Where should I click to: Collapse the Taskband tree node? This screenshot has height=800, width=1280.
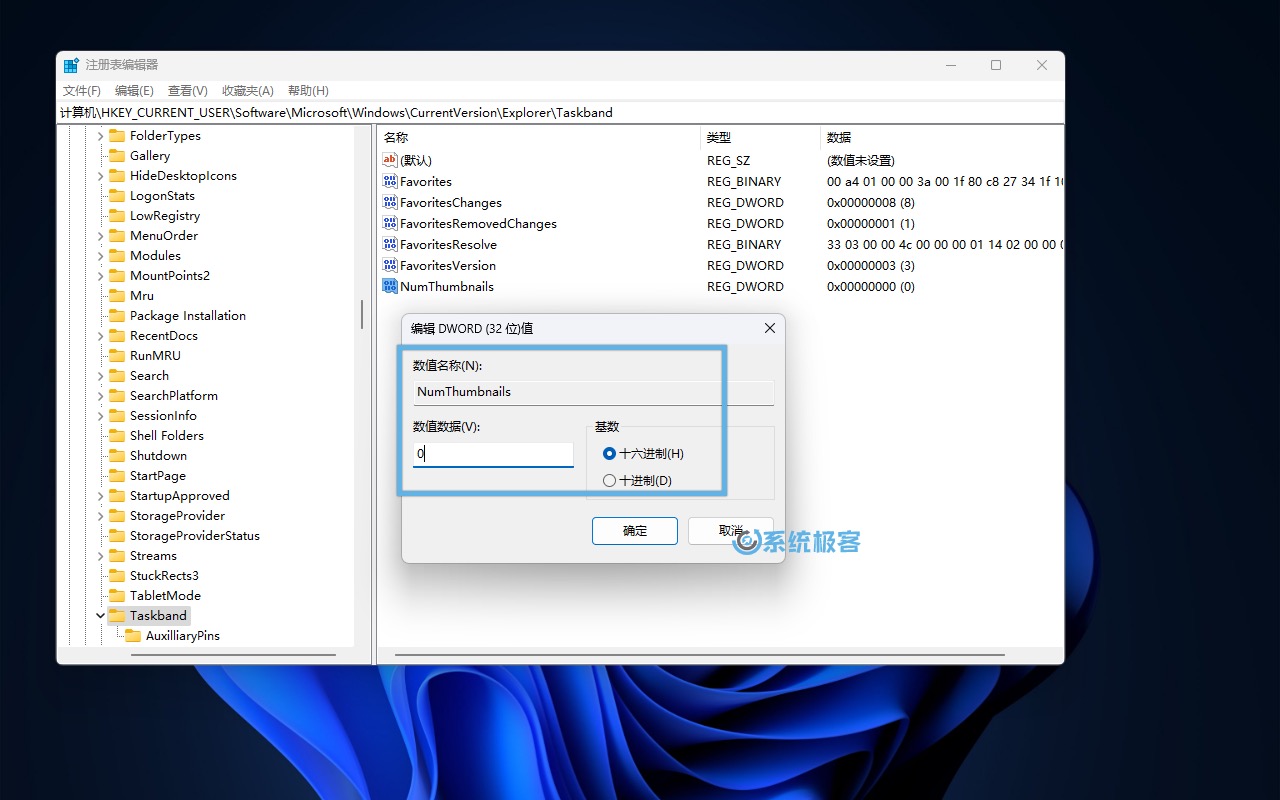[x=100, y=616]
